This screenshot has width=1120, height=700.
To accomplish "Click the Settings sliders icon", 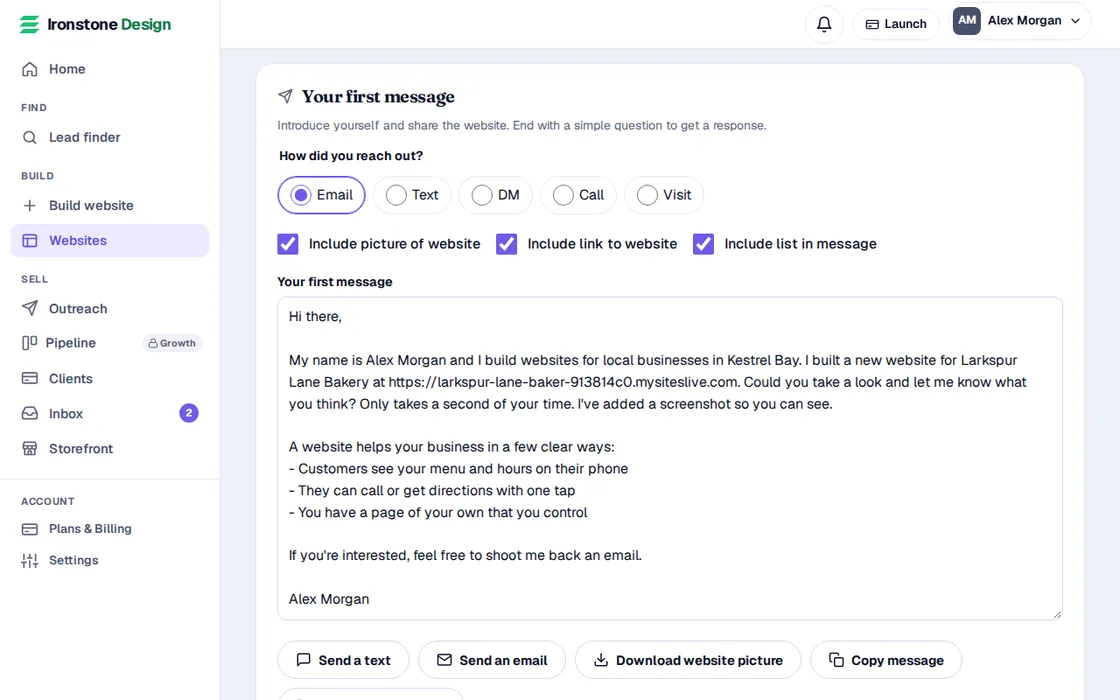I will [x=29, y=561].
